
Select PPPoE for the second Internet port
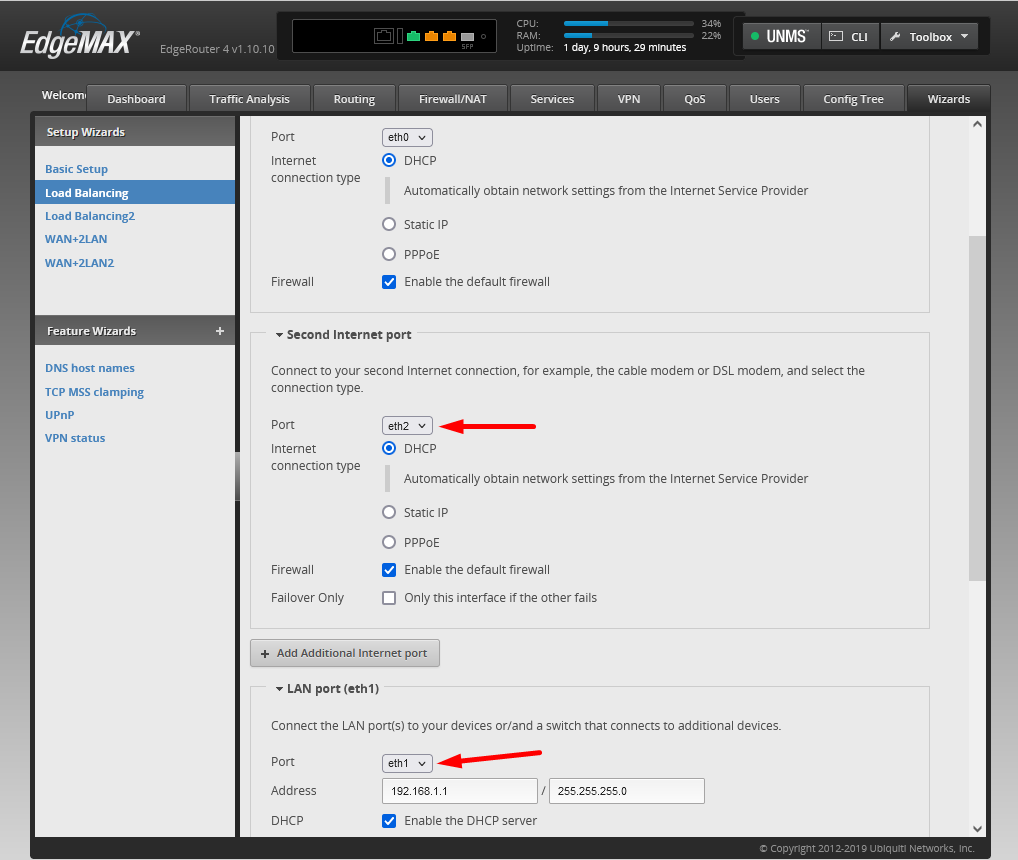[x=389, y=542]
